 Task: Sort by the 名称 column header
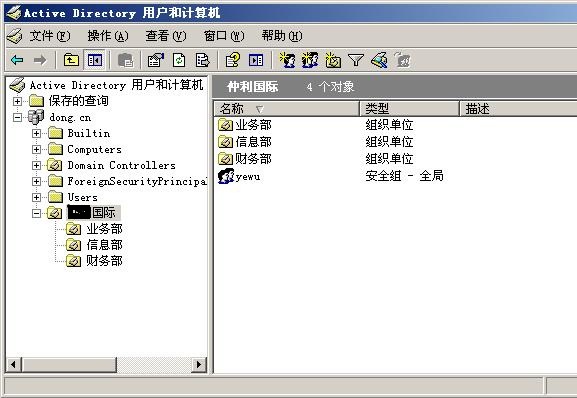[x=286, y=109]
